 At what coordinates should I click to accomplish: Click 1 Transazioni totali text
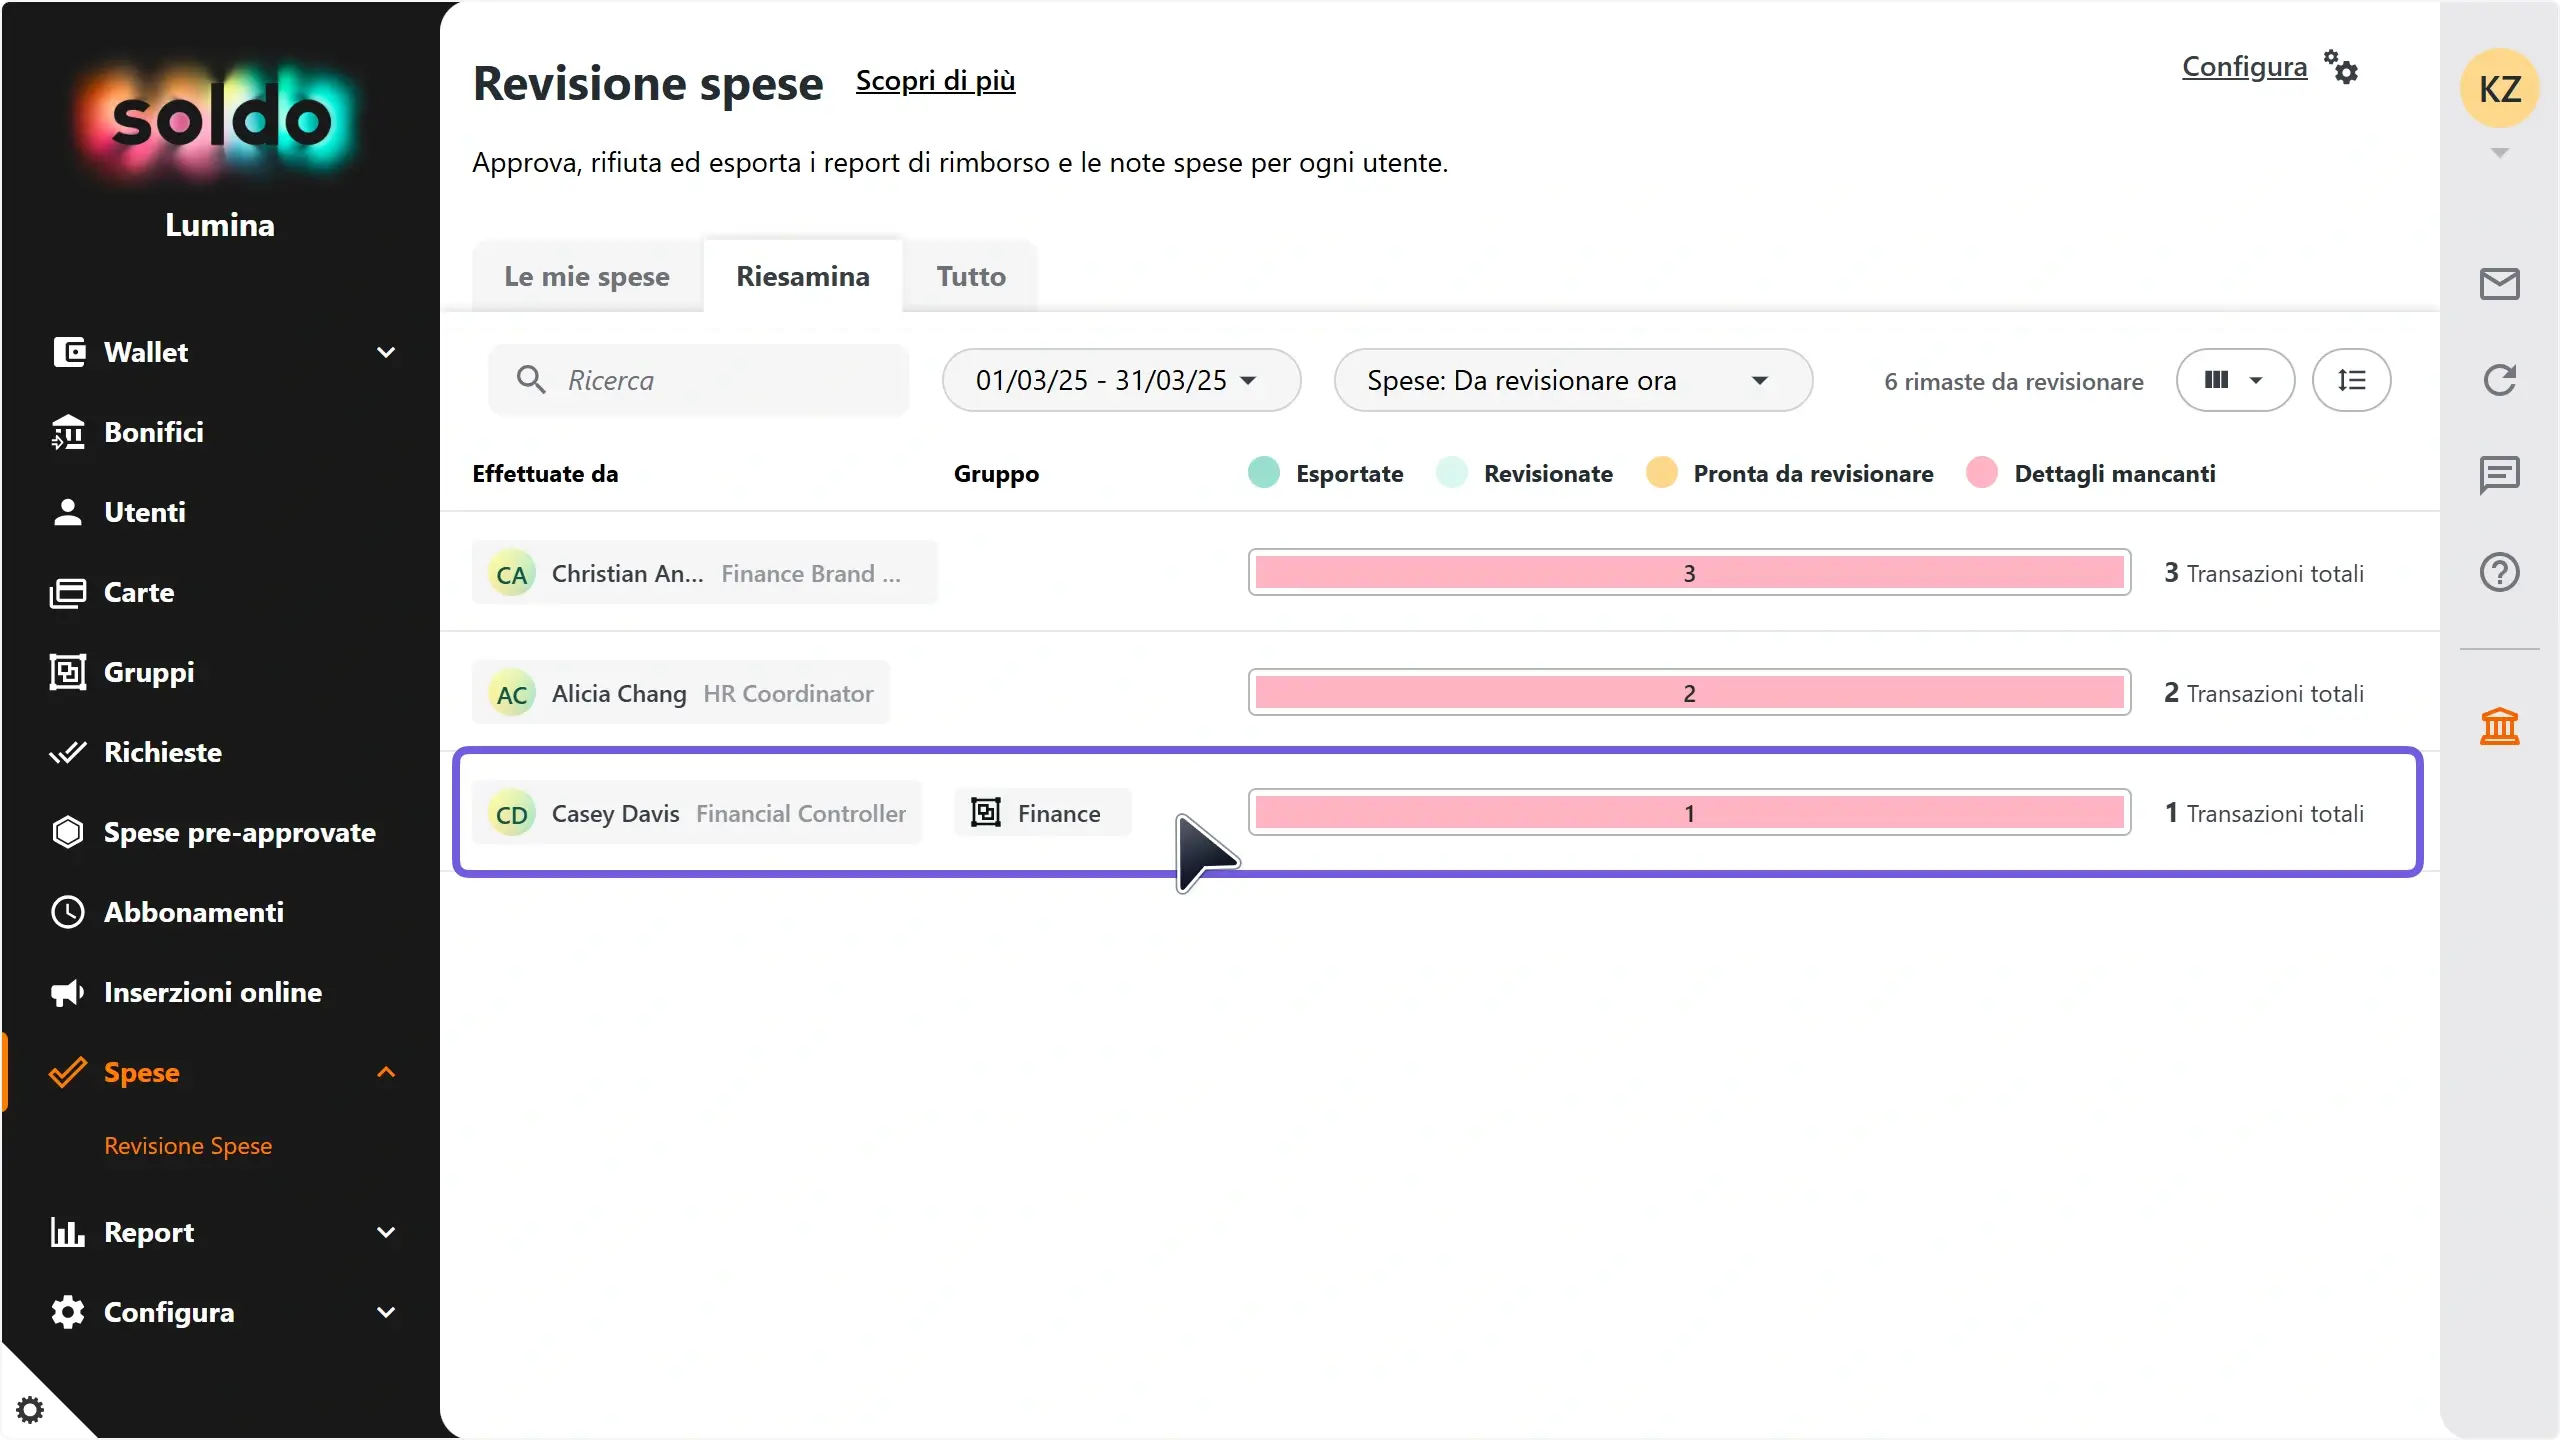click(2264, 813)
